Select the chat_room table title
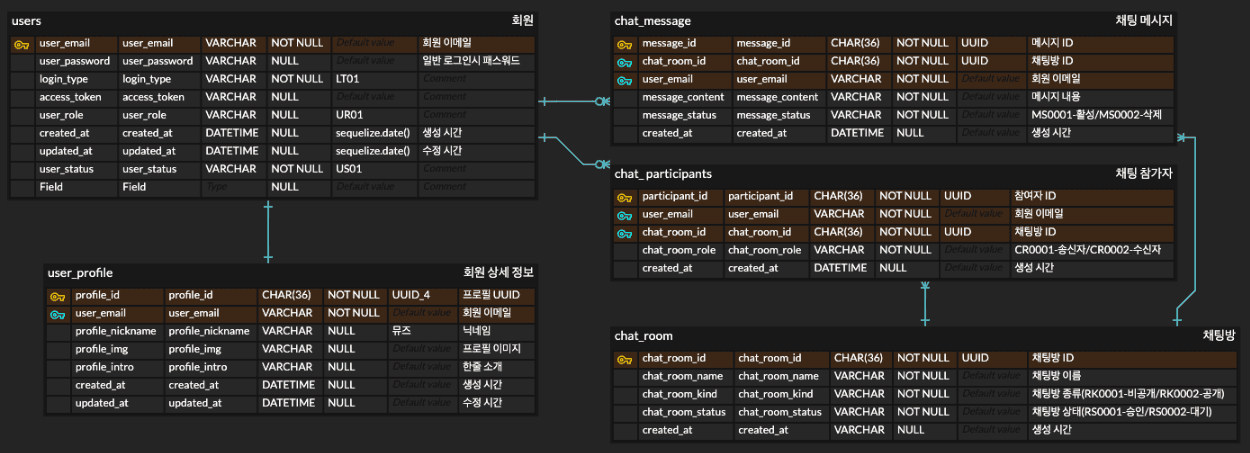The height and width of the screenshot is (453, 1250). 644,336
